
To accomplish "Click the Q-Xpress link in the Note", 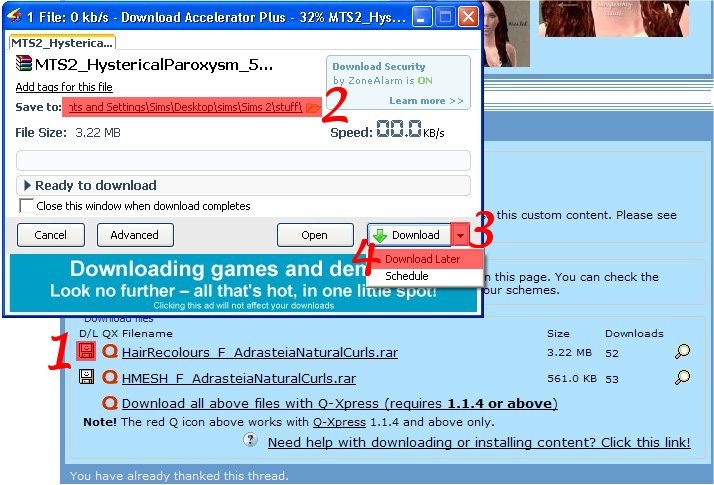I will coord(339,422).
